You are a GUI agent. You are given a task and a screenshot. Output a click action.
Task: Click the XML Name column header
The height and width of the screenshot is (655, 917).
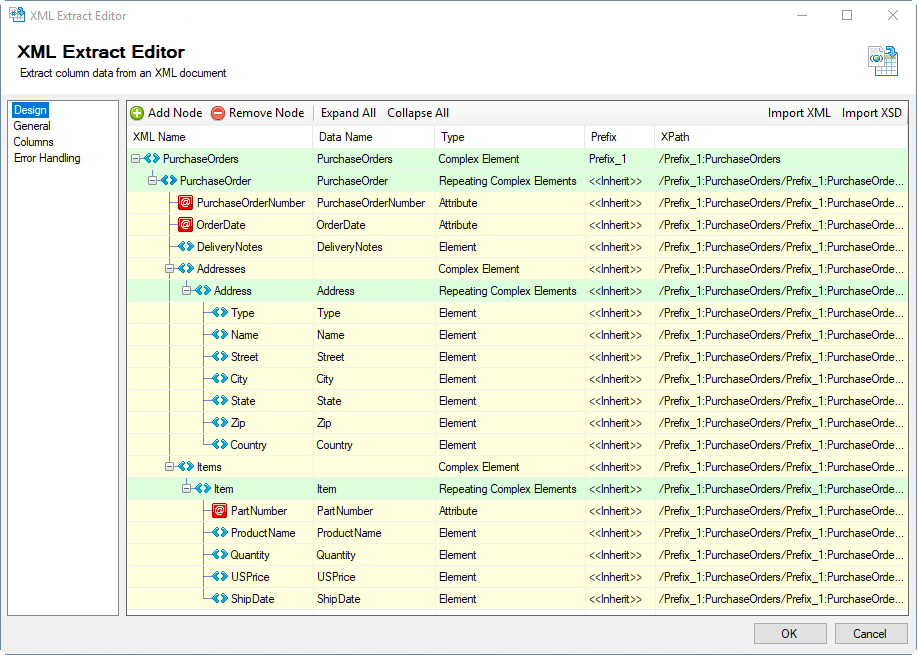pos(220,137)
